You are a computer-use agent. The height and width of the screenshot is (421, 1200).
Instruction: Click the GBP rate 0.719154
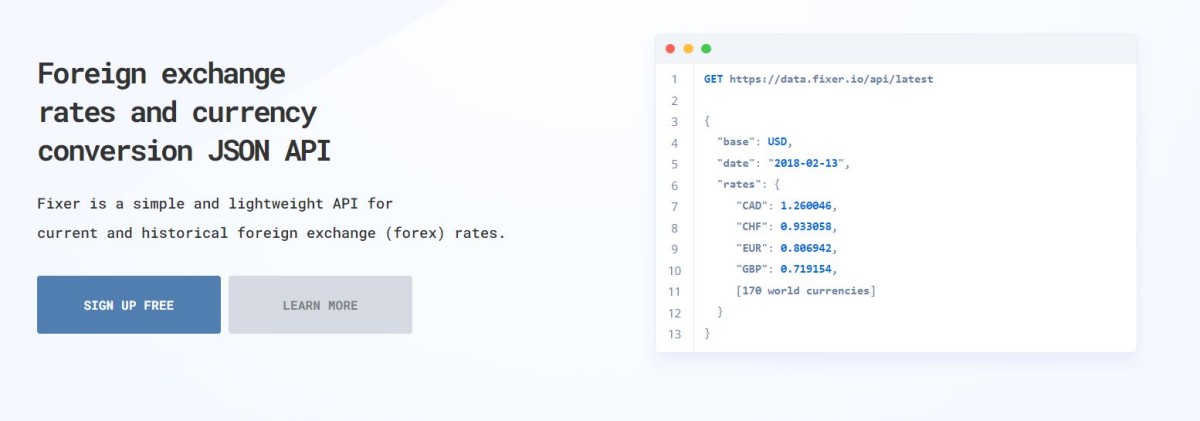coord(805,269)
